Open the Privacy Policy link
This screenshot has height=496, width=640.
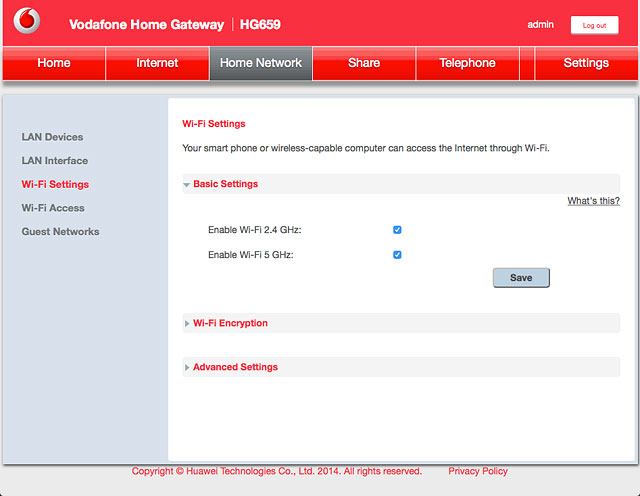pos(478,471)
